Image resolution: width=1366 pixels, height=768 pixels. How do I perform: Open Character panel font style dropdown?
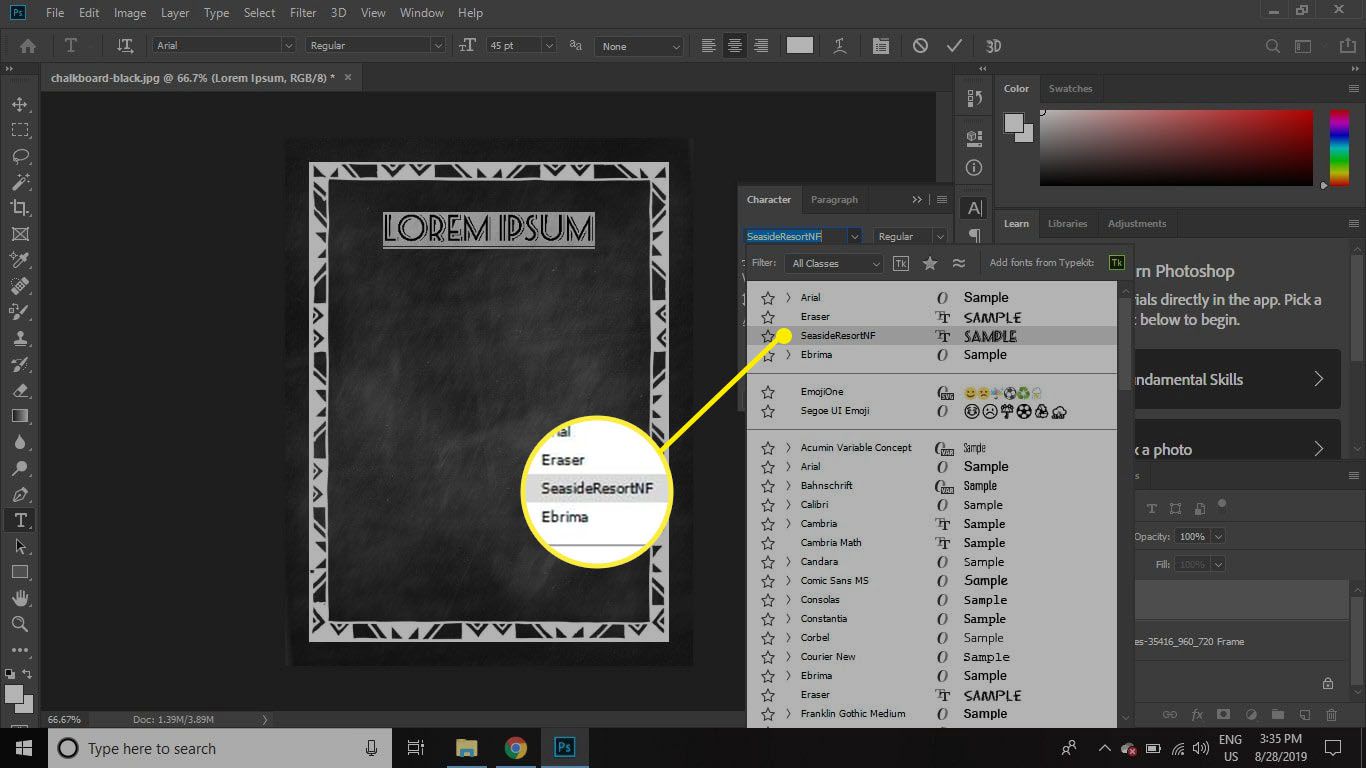(x=939, y=237)
